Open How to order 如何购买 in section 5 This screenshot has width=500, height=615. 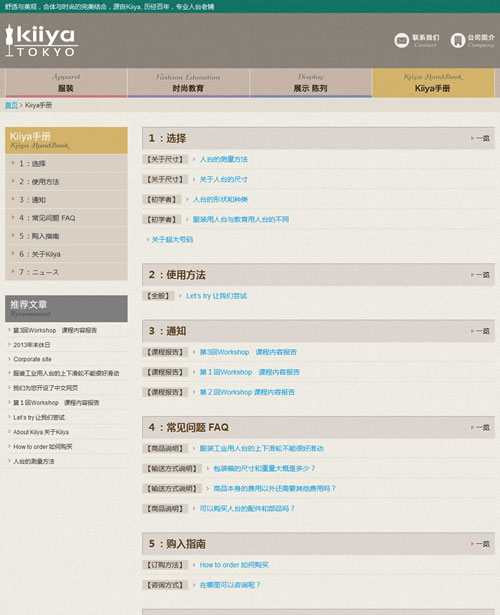pyautogui.click(x=234, y=565)
